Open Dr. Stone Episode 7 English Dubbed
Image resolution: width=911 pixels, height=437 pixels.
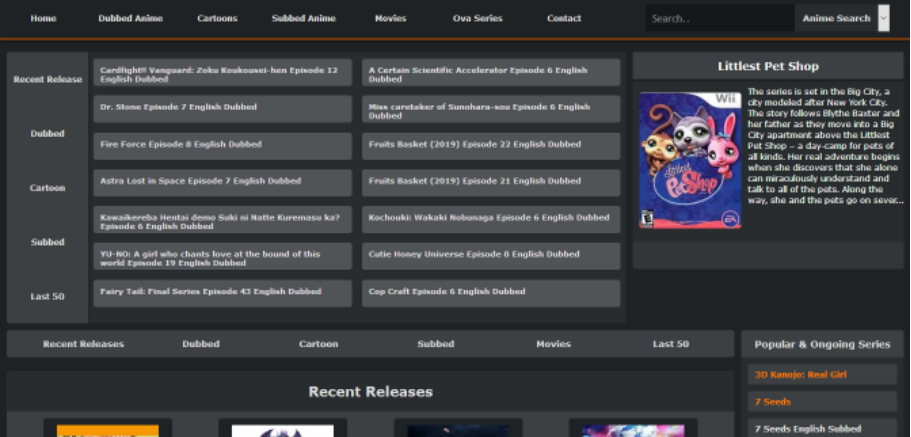[x=223, y=109]
